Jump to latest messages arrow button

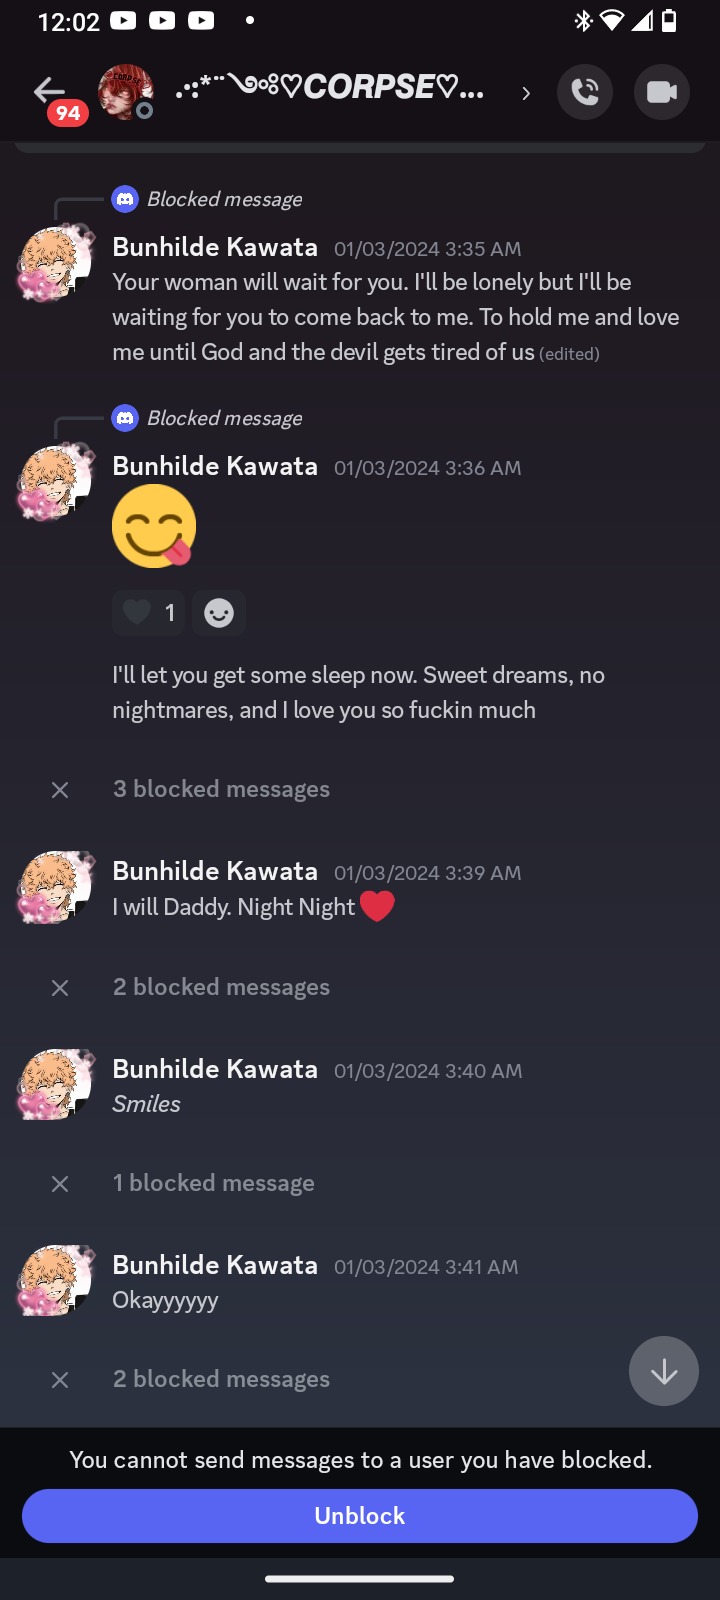pos(663,1371)
